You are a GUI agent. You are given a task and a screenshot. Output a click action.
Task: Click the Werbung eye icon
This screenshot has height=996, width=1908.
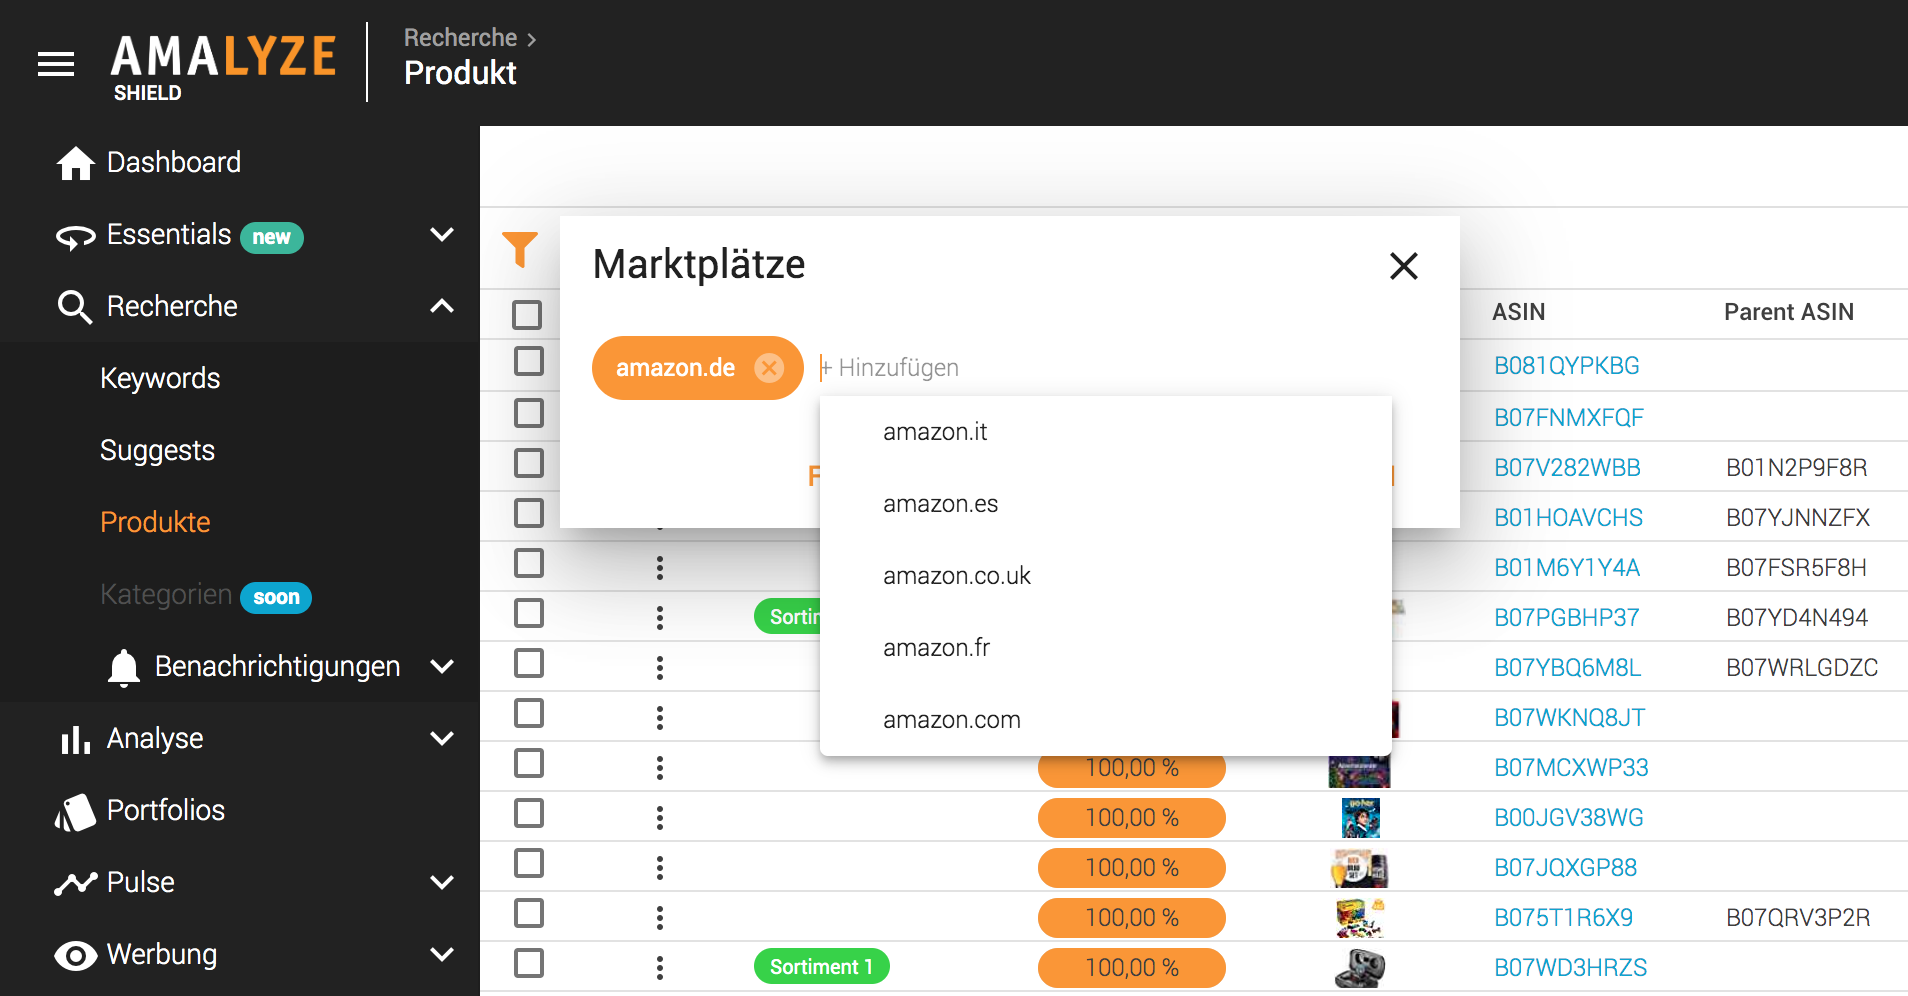click(76, 956)
